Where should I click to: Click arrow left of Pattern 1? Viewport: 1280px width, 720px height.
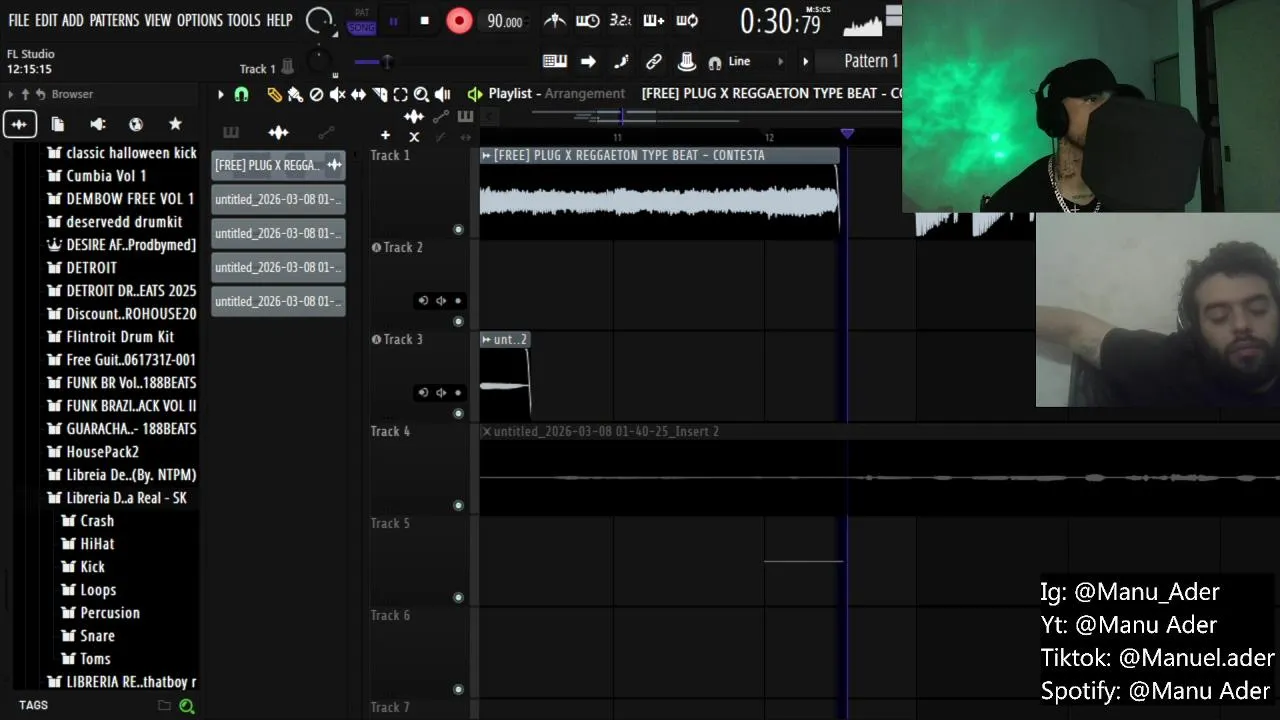point(807,61)
